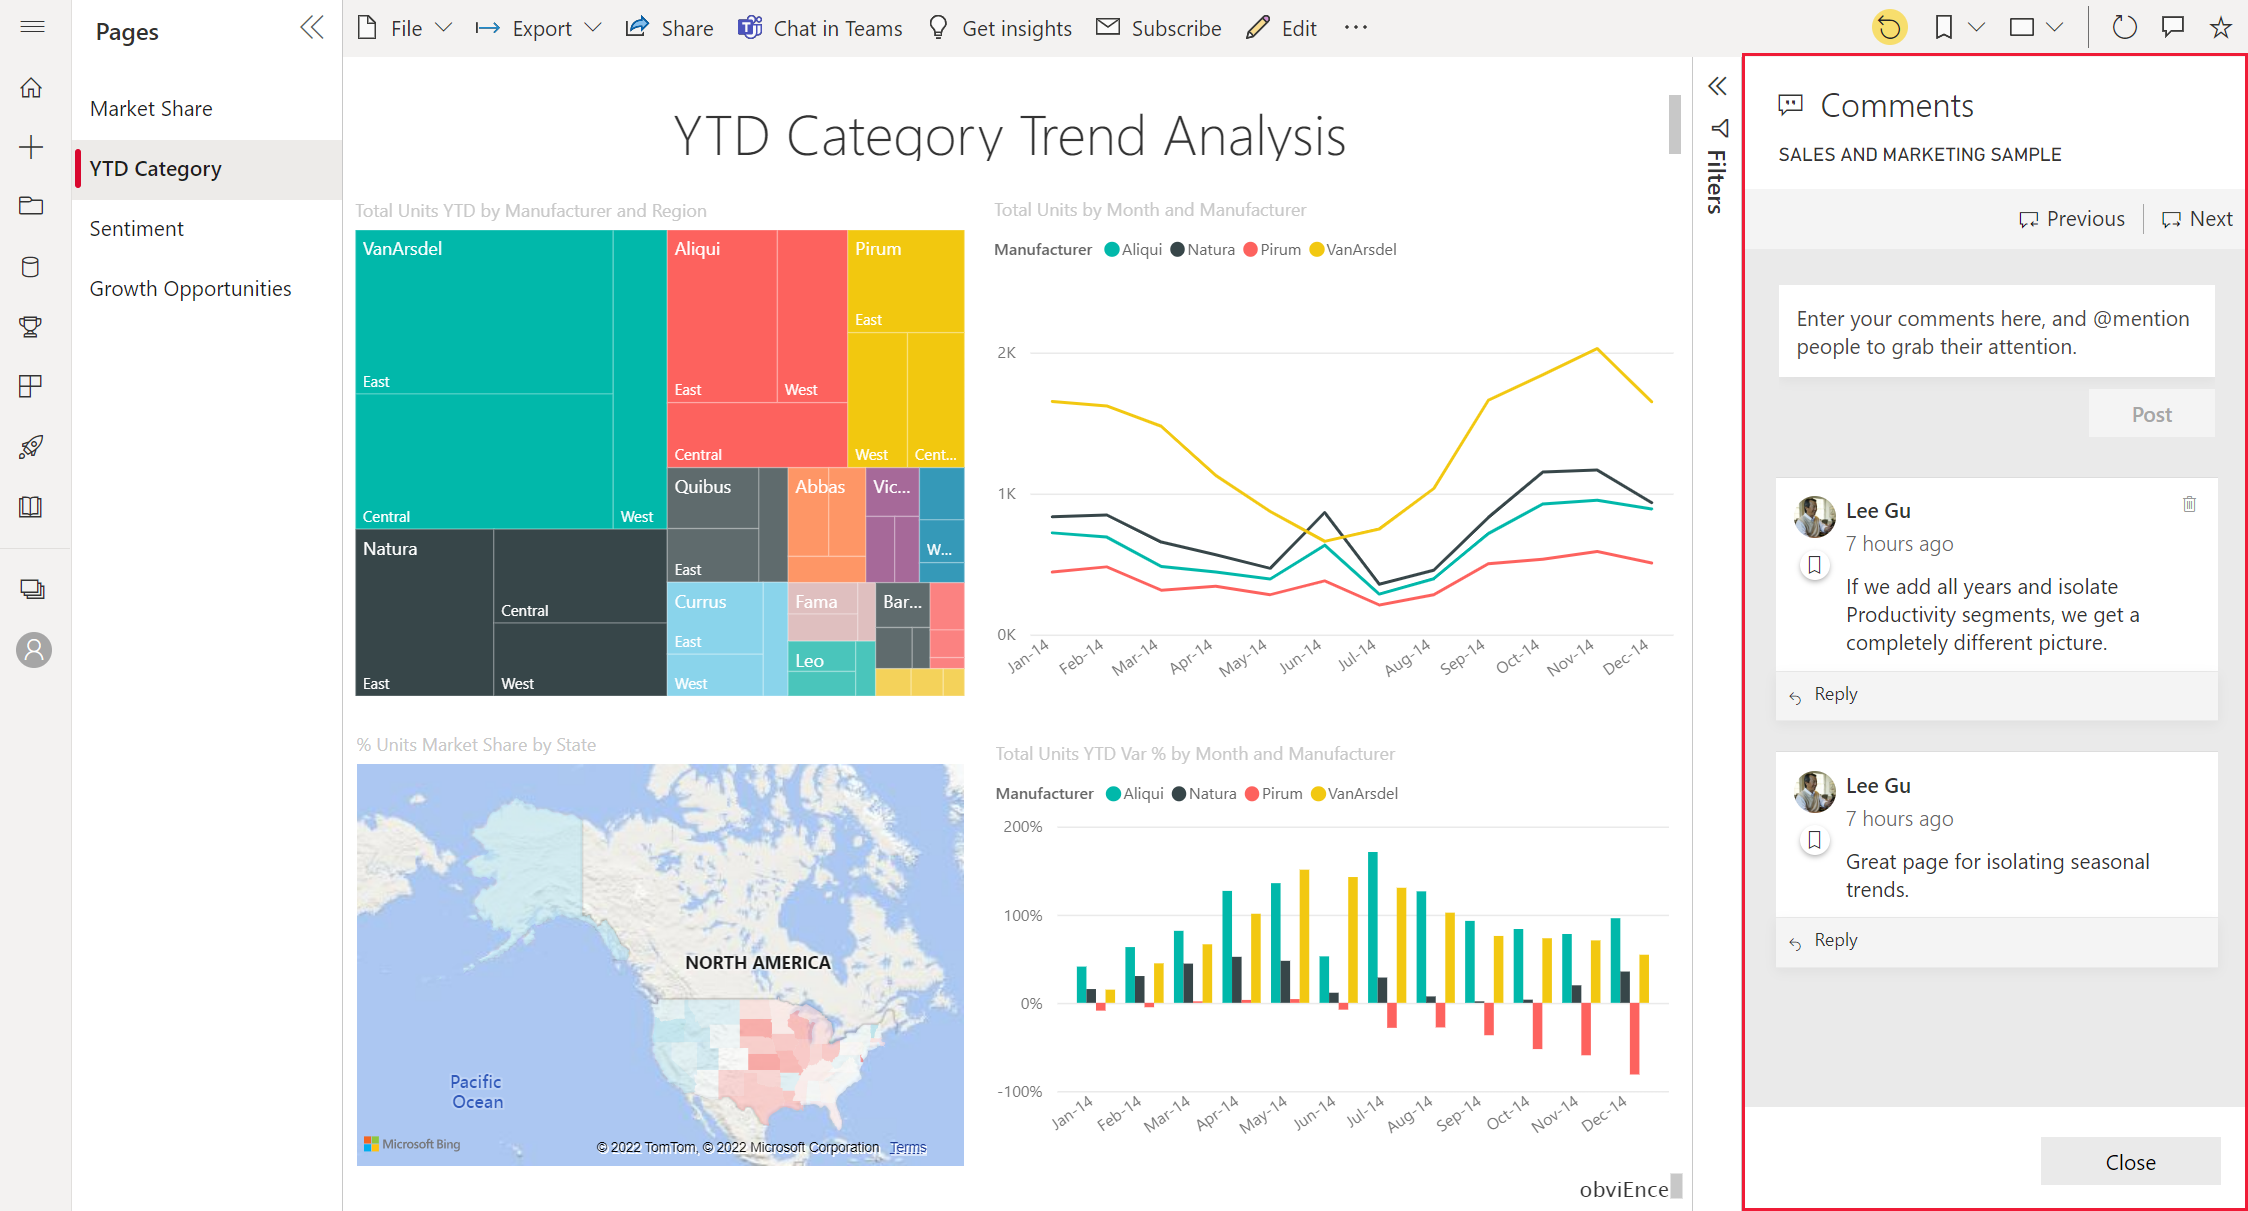Click the Post button for comment
The image size is (2248, 1211).
2151,413
